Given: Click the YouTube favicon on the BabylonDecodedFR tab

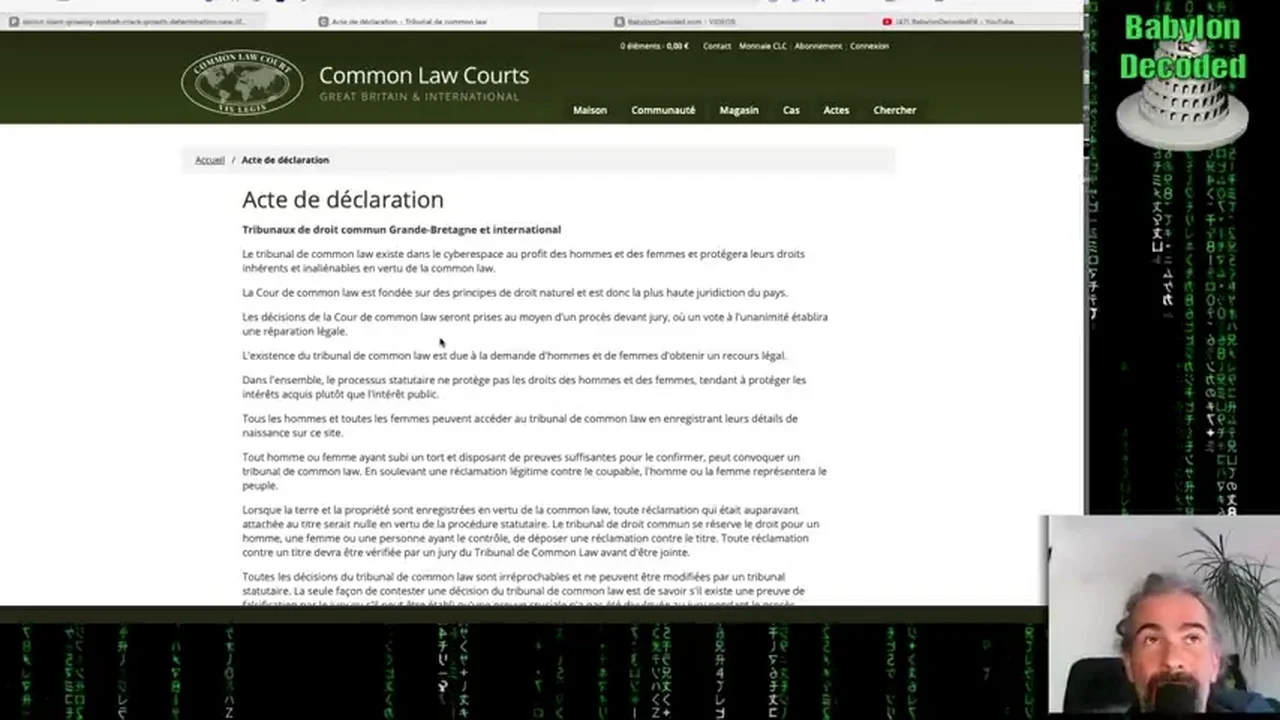Looking at the screenshot, I should (x=887, y=21).
